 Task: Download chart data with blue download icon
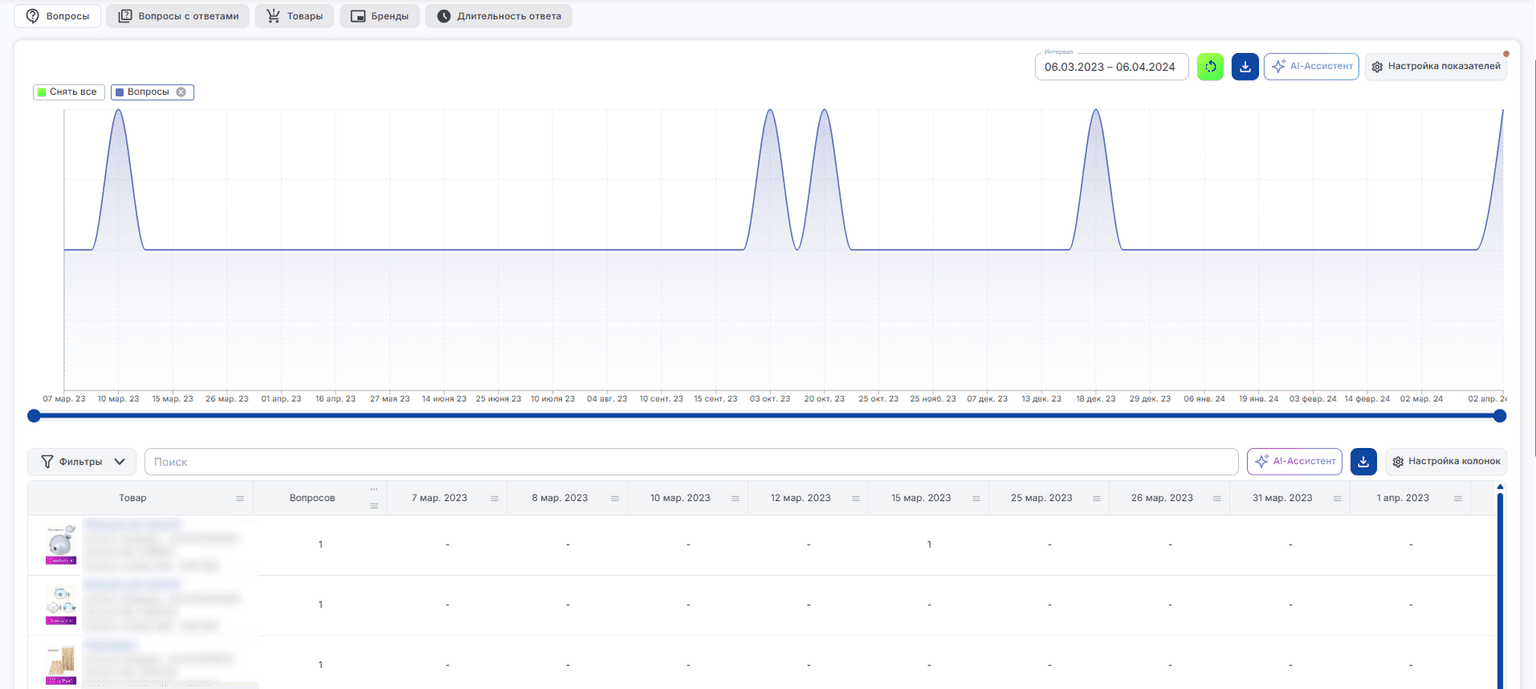(x=1245, y=67)
